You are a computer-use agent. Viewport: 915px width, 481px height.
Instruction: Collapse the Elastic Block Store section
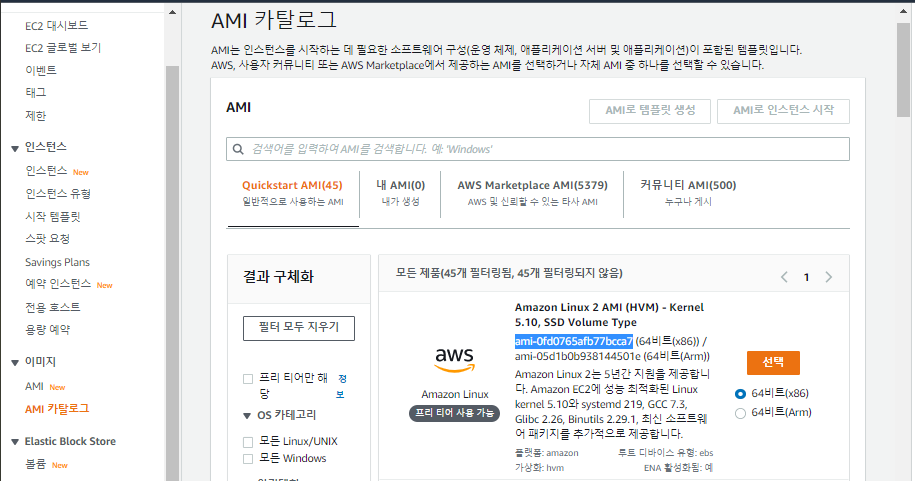[x=15, y=442]
